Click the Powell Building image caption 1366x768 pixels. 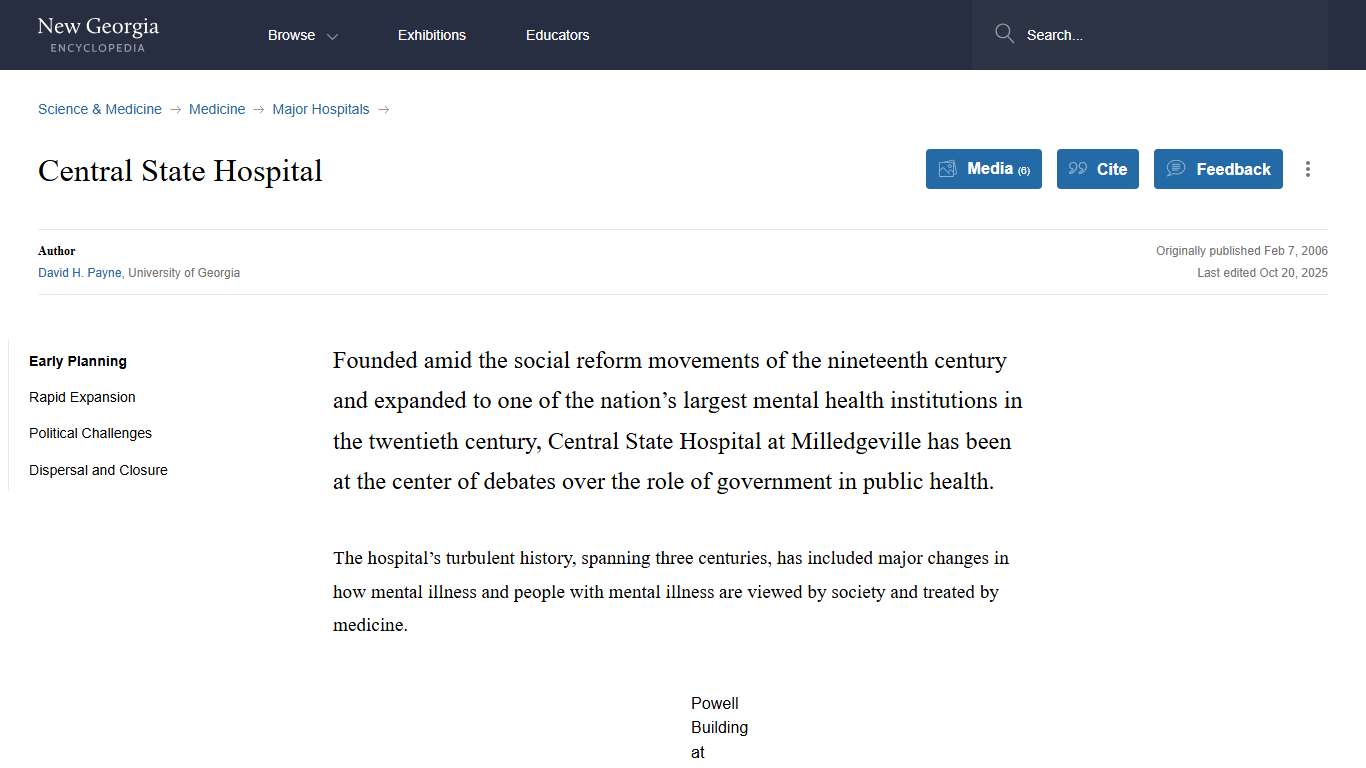[x=719, y=727]
